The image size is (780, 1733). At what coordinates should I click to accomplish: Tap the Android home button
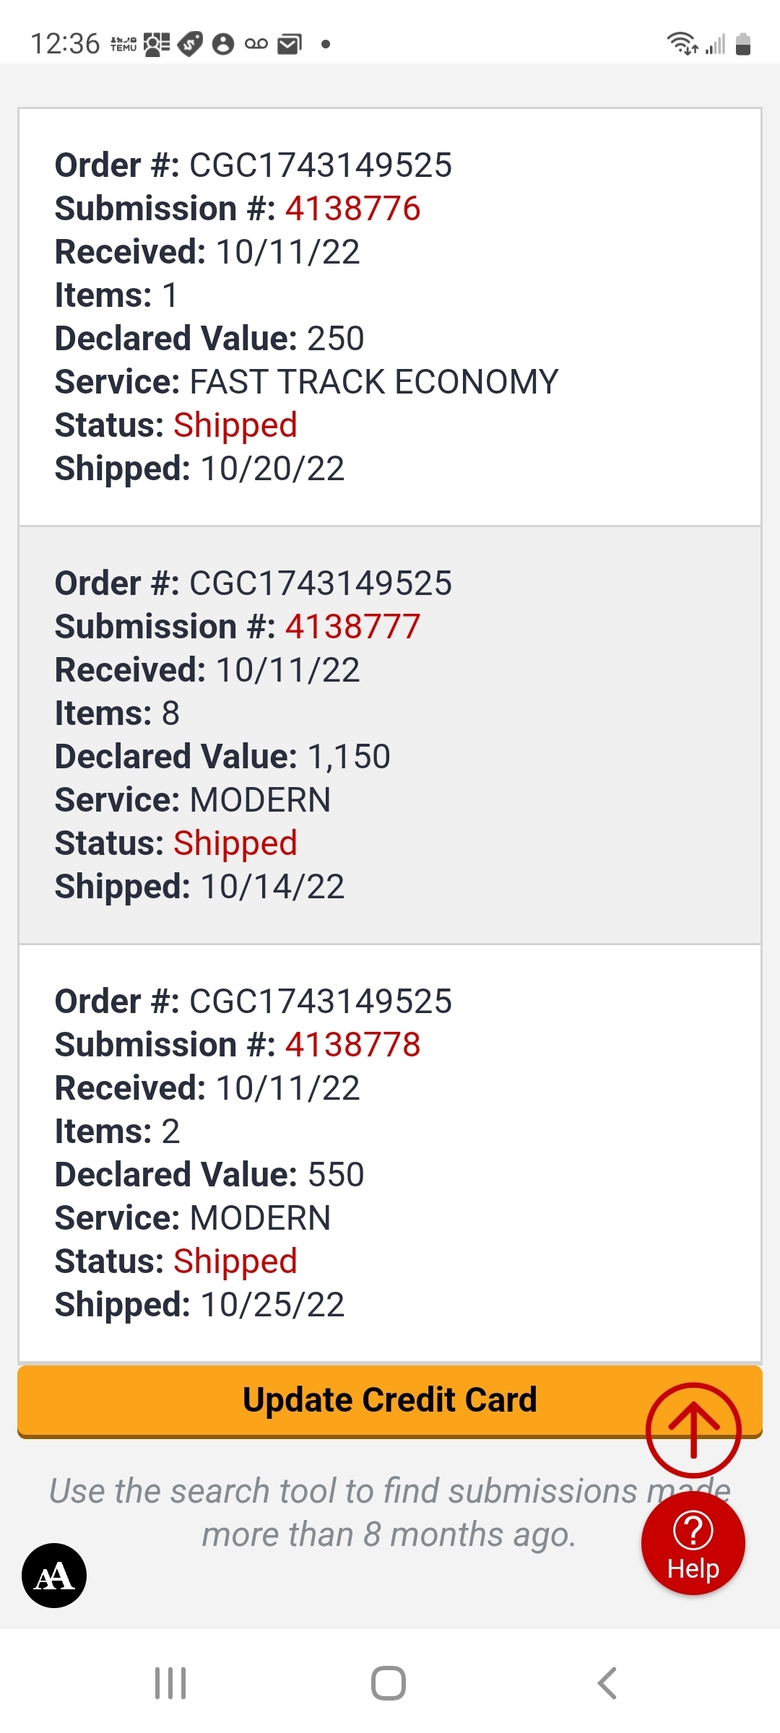pos(388,1683)
